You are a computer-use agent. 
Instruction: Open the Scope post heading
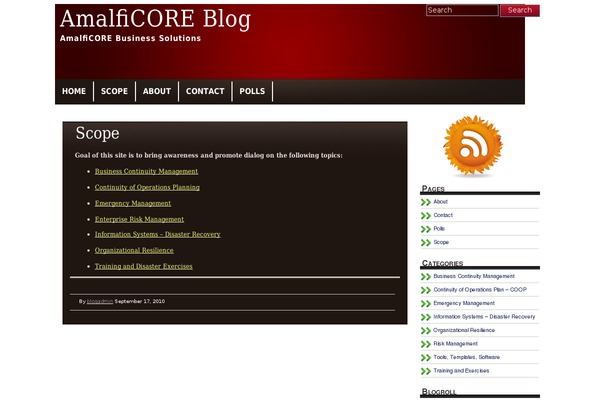coord(97,133)
